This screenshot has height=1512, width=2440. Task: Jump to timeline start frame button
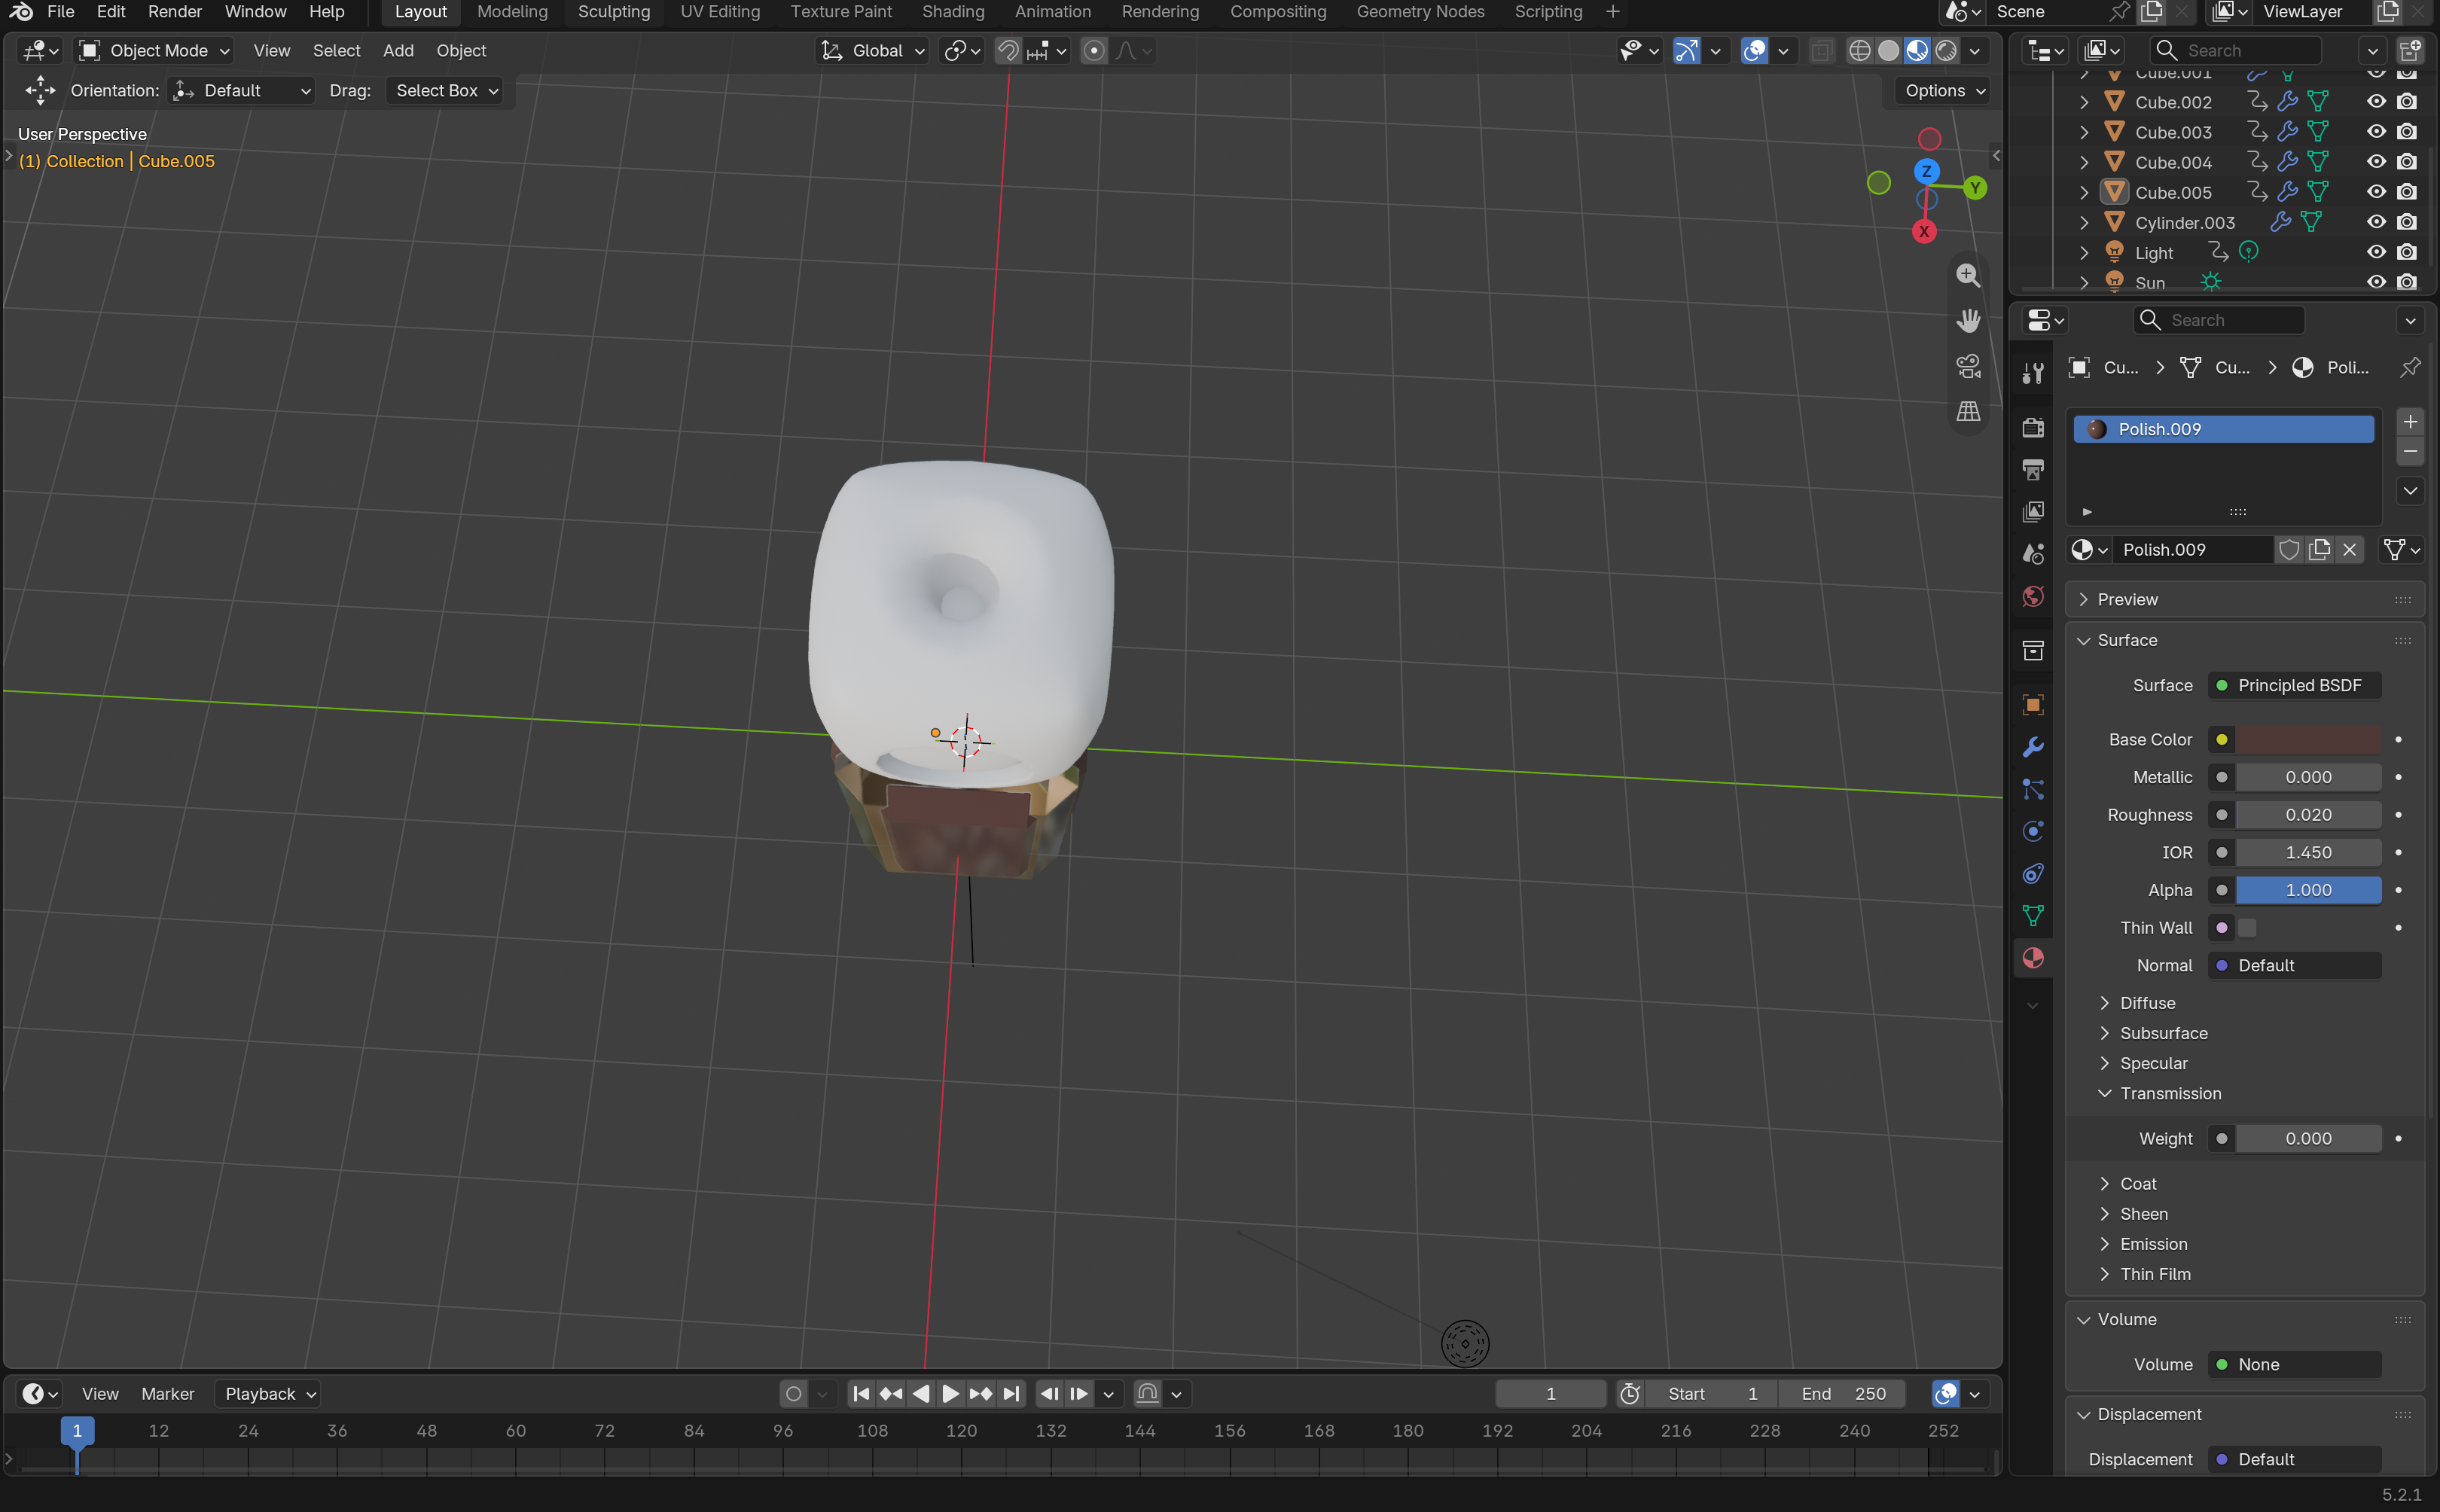pyautogui.click(x=861, y=1393)
